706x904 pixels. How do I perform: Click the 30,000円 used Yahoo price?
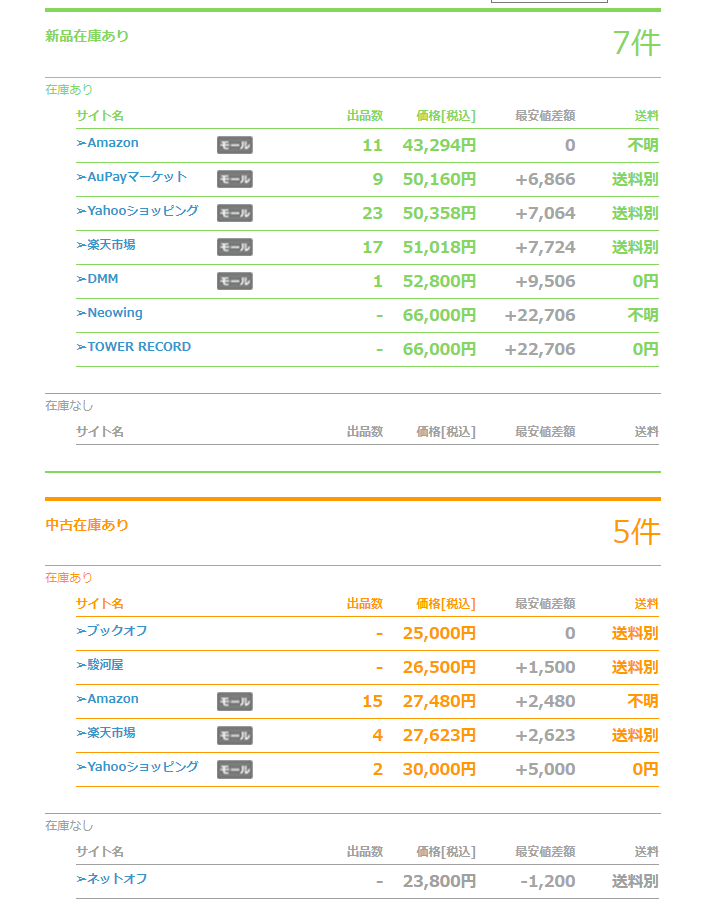click(439, 770)
